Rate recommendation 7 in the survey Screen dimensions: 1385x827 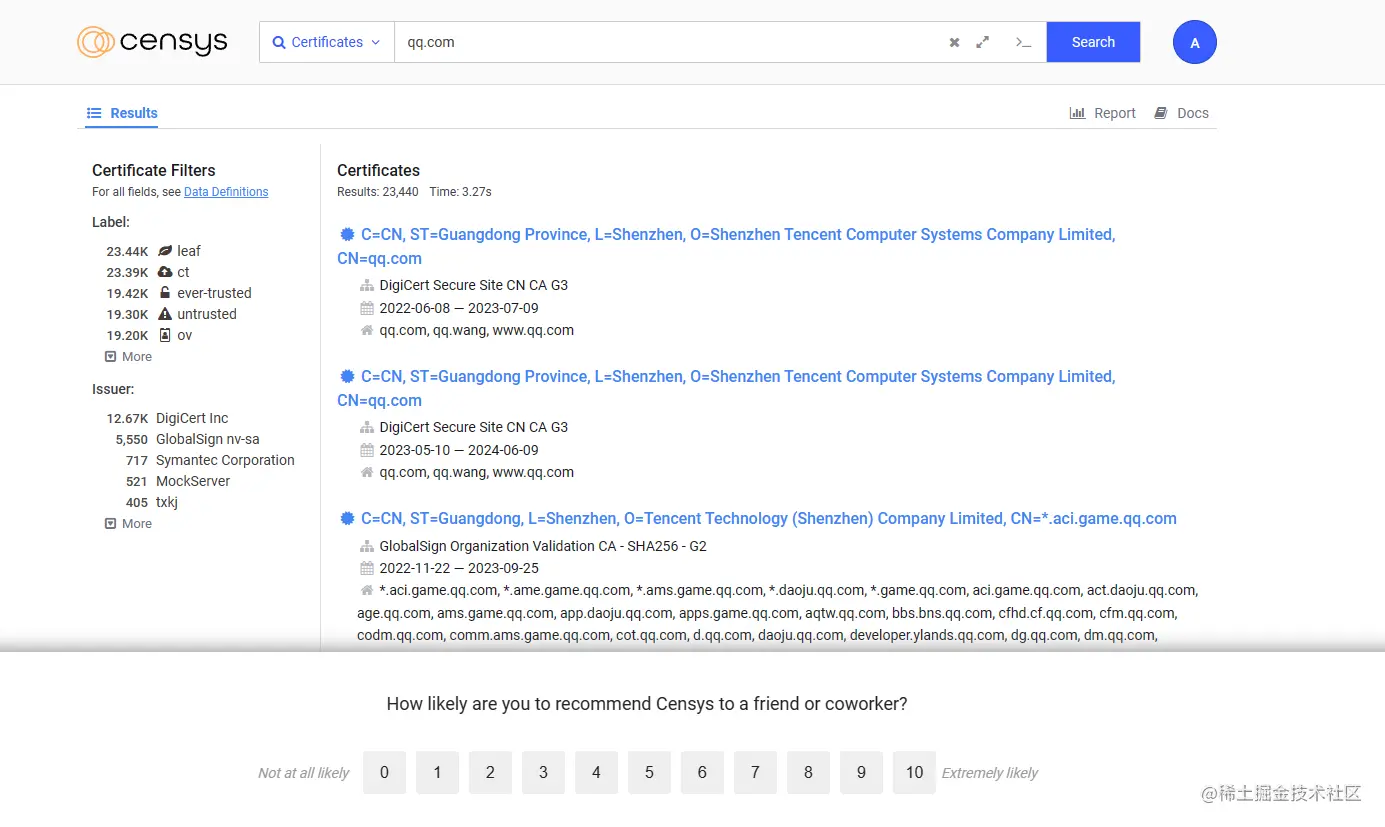pos(755,772)
